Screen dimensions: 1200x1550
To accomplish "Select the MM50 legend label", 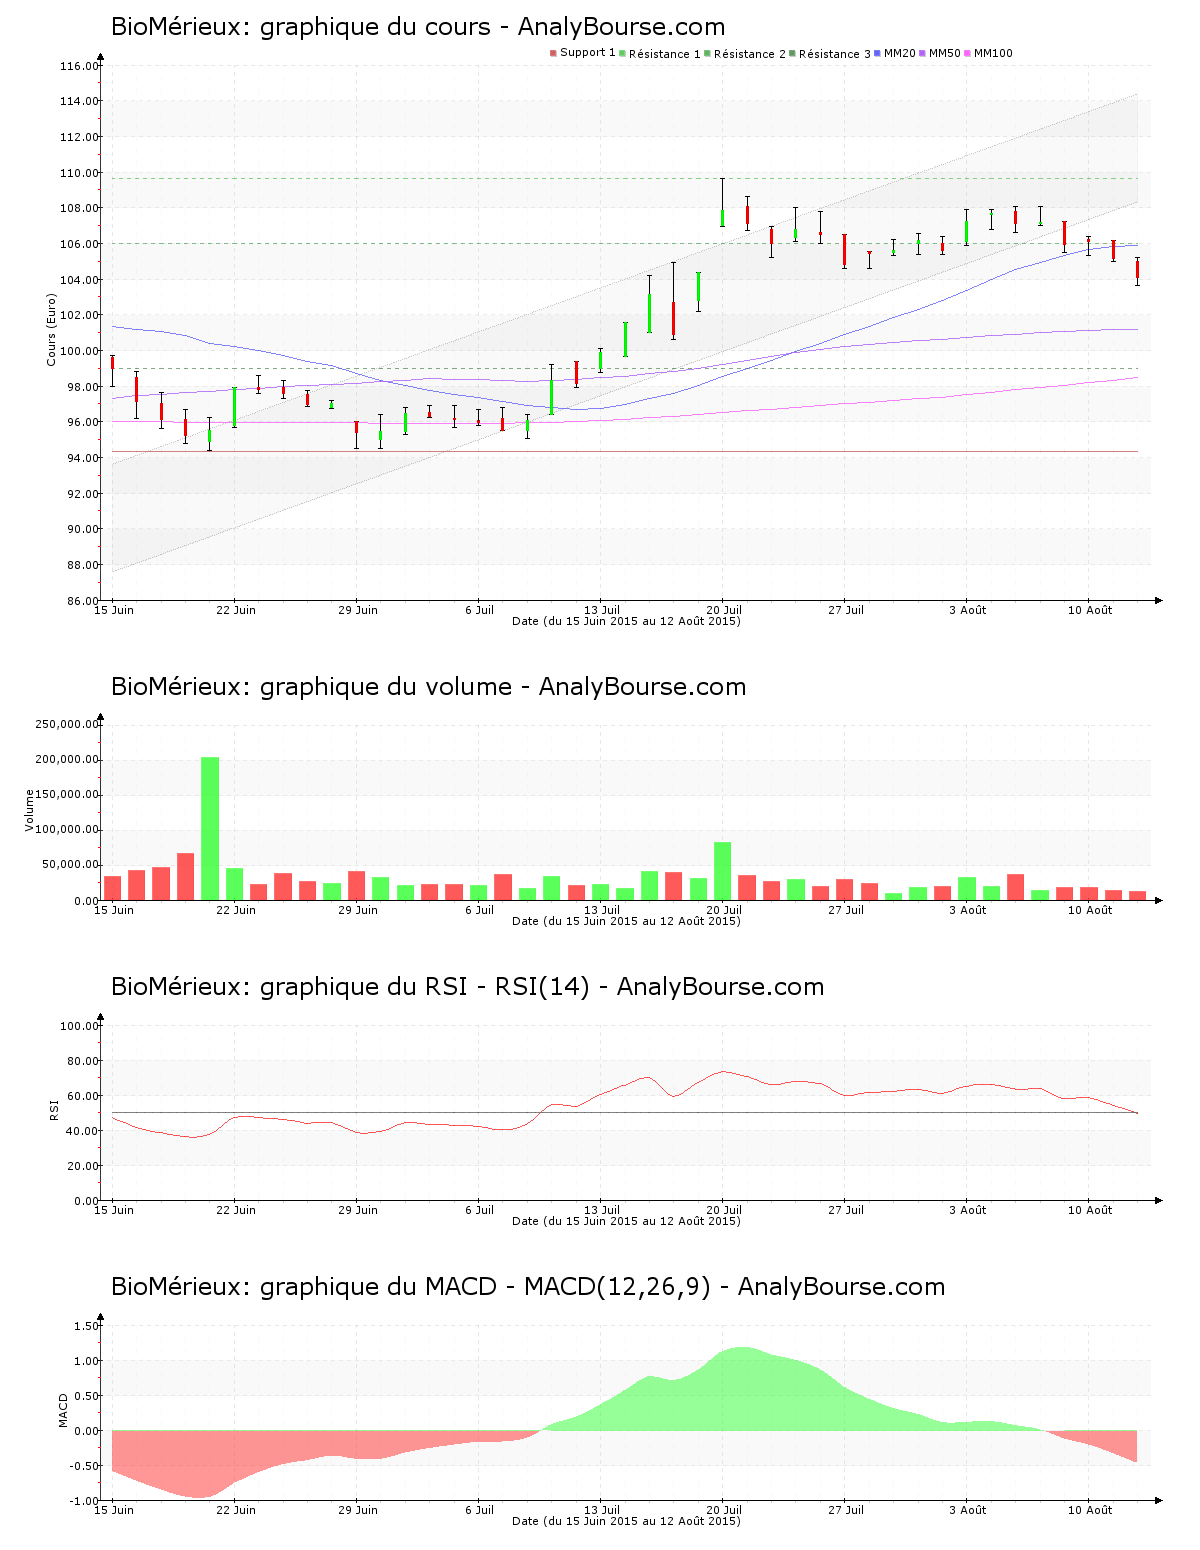I will click(944, 54).
